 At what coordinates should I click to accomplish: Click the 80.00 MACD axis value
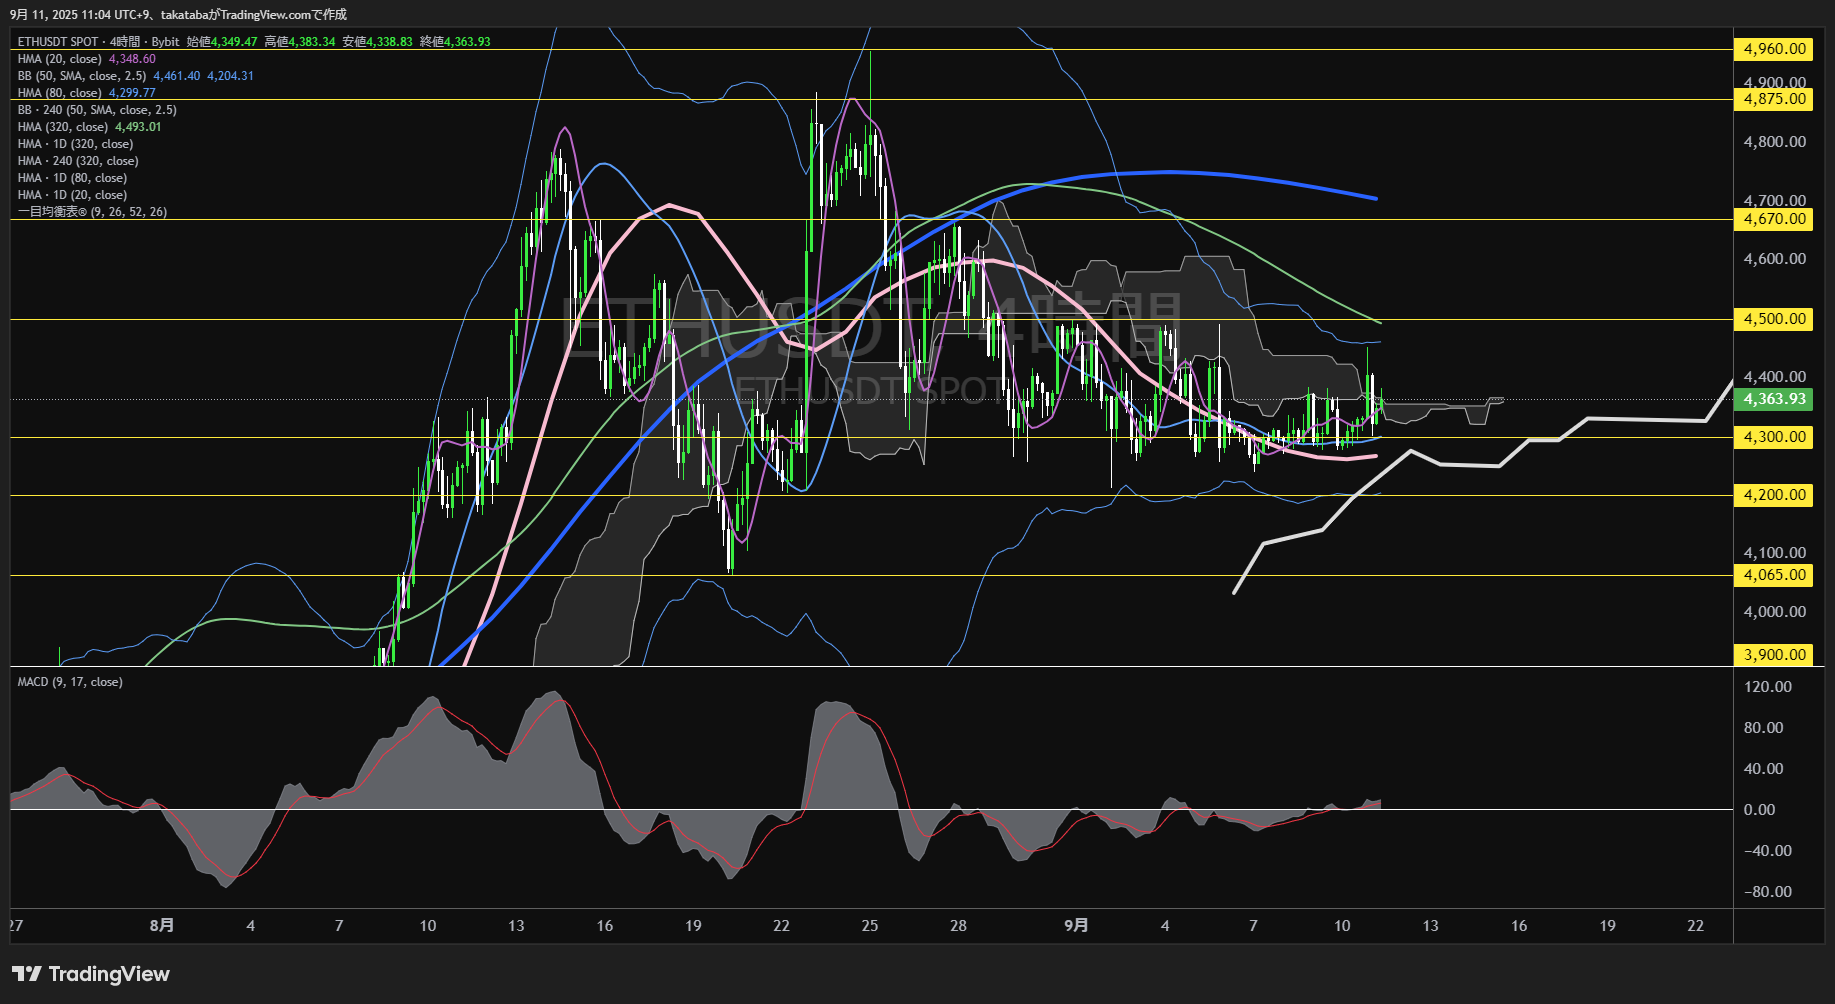coord(1764,728)
